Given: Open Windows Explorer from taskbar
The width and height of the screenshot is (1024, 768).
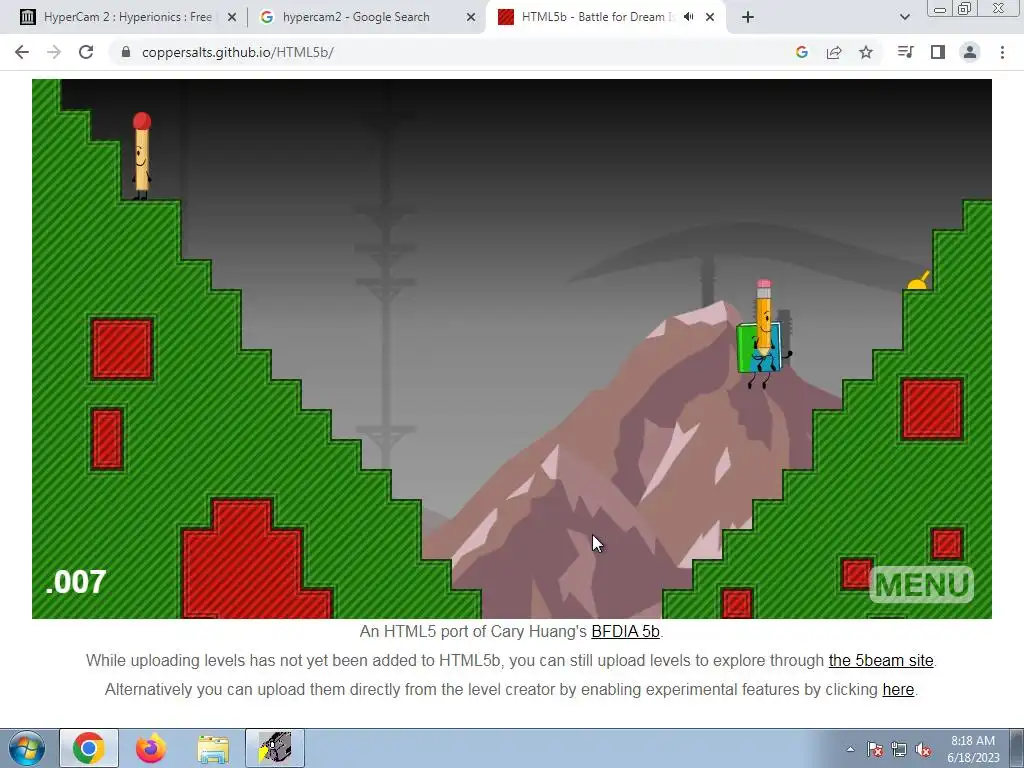Looking at the screenshot, I should [x=213, y=748].
